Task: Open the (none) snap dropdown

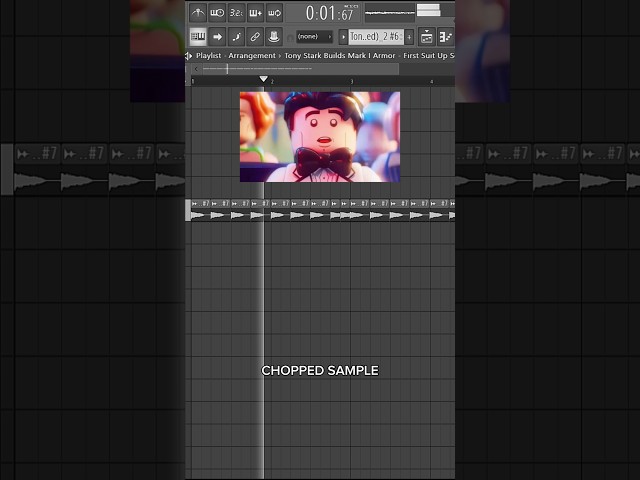Action: [314, 37]
